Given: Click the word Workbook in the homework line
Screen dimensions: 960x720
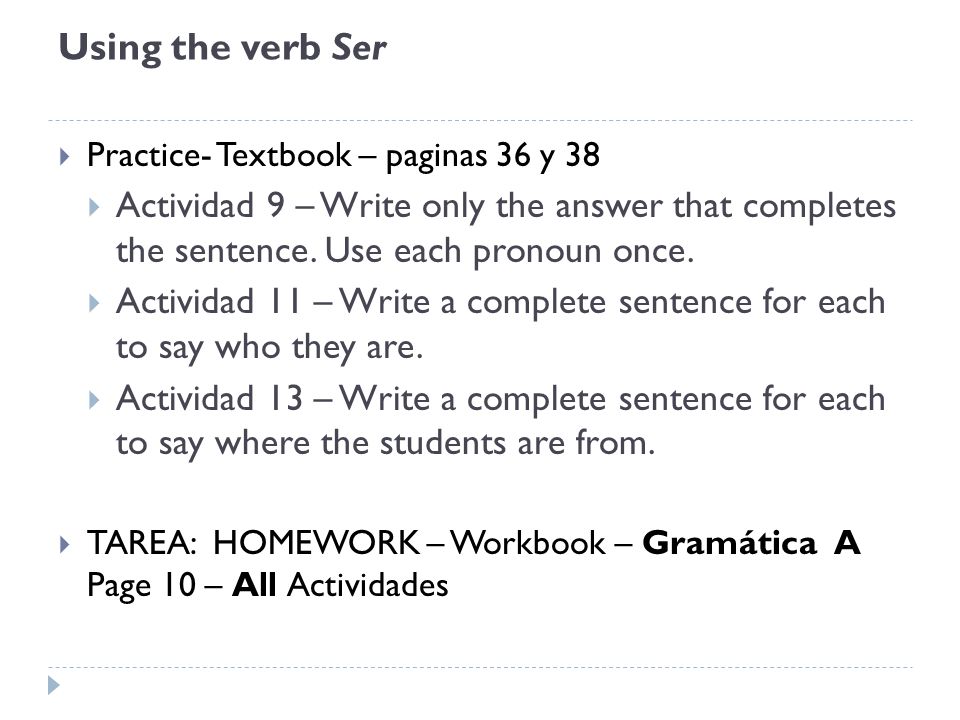Looking at the screenshot, I should pos(528,543).
